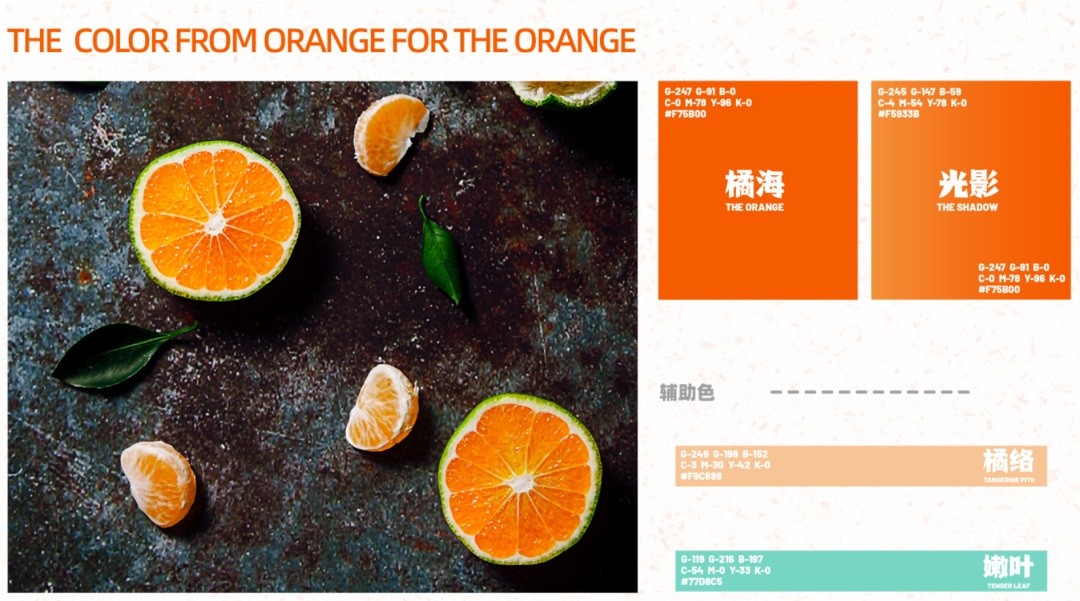Image resolution: width=1080 pixels, height=601 pixels.
Task: Click the #F75B00 hex code in the orange swatch
Action: [685, 114]
